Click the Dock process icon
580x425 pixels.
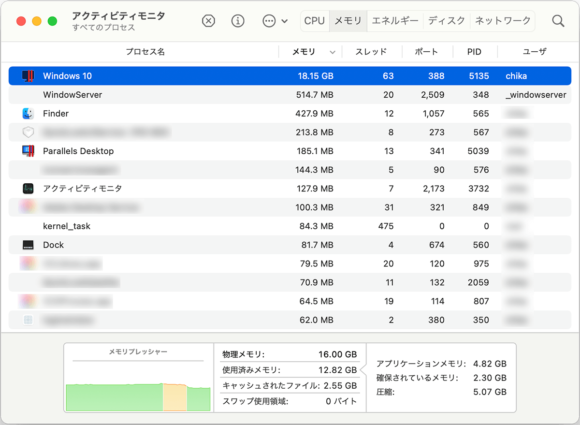pyautogui.click(x=28, y=245)
